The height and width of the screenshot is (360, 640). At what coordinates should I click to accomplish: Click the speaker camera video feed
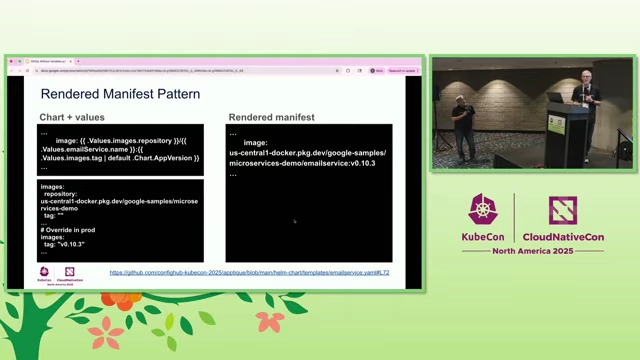pyautogui.click(x=532, y=113)
